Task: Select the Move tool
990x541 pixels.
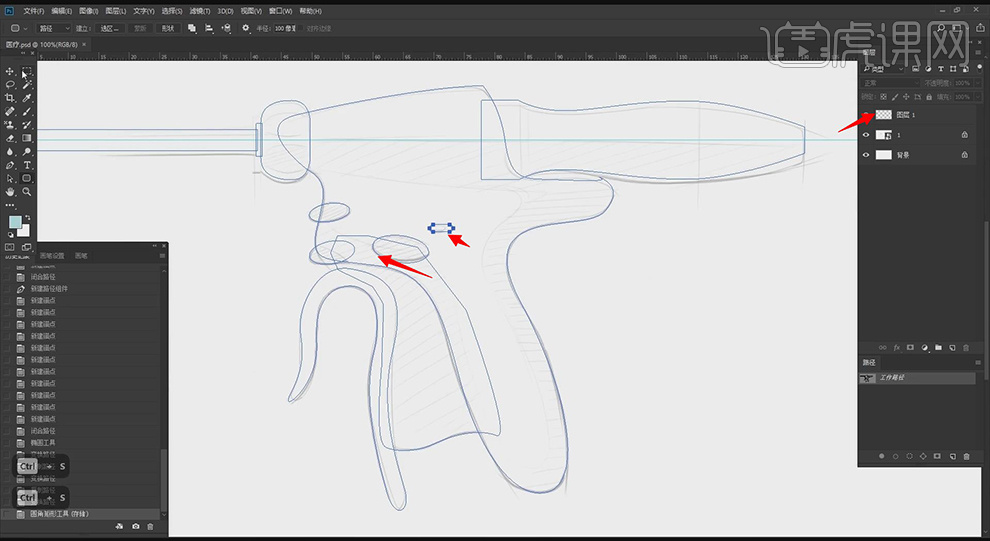Action: (x=10, y=72)
